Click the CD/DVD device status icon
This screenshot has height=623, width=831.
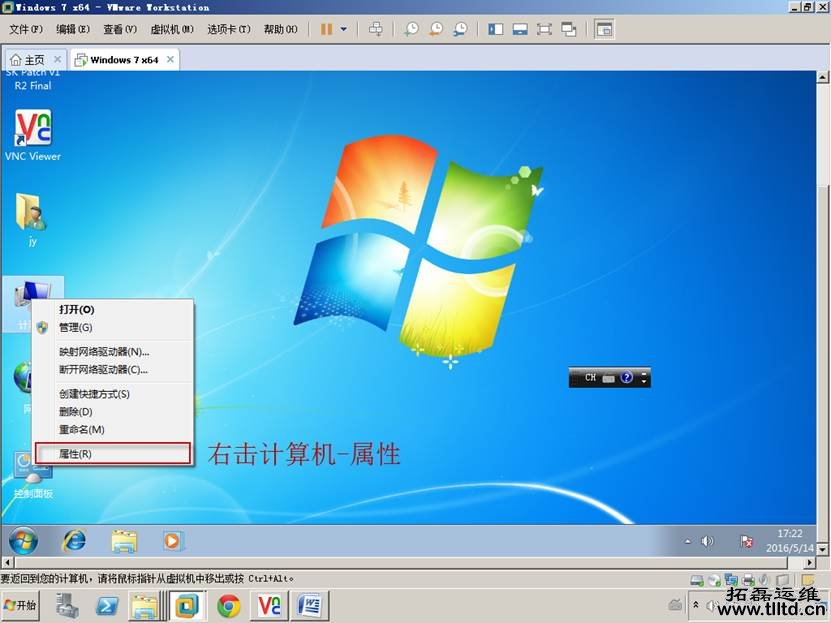(714, 581)
